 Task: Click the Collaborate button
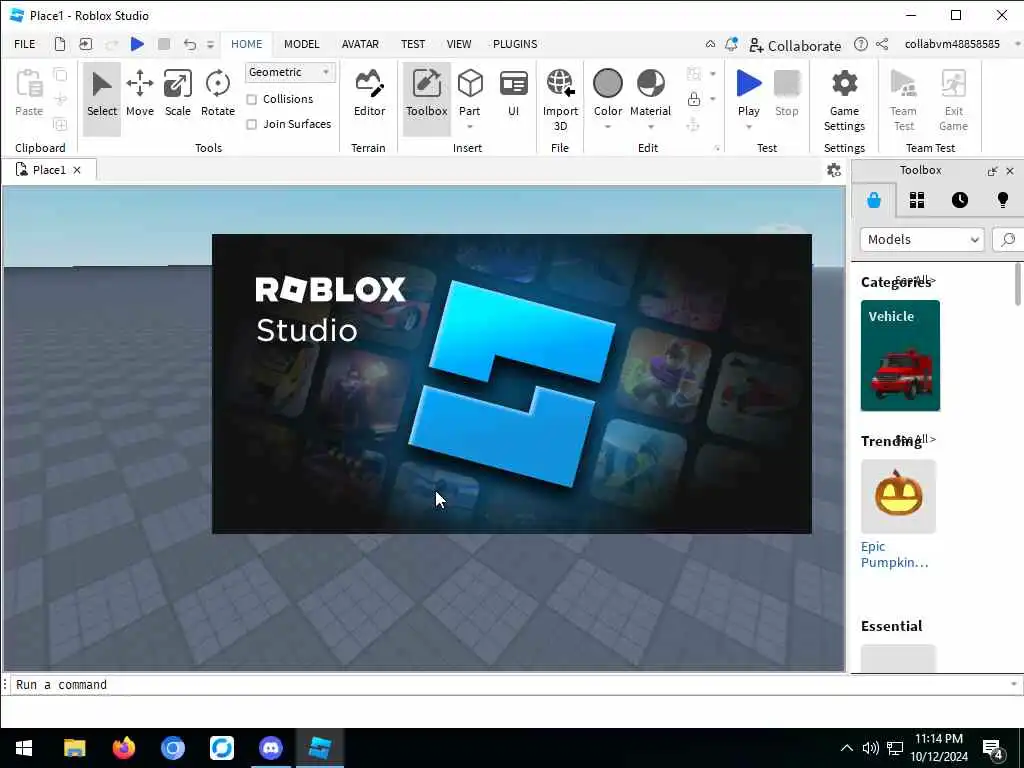coord(795,45)
